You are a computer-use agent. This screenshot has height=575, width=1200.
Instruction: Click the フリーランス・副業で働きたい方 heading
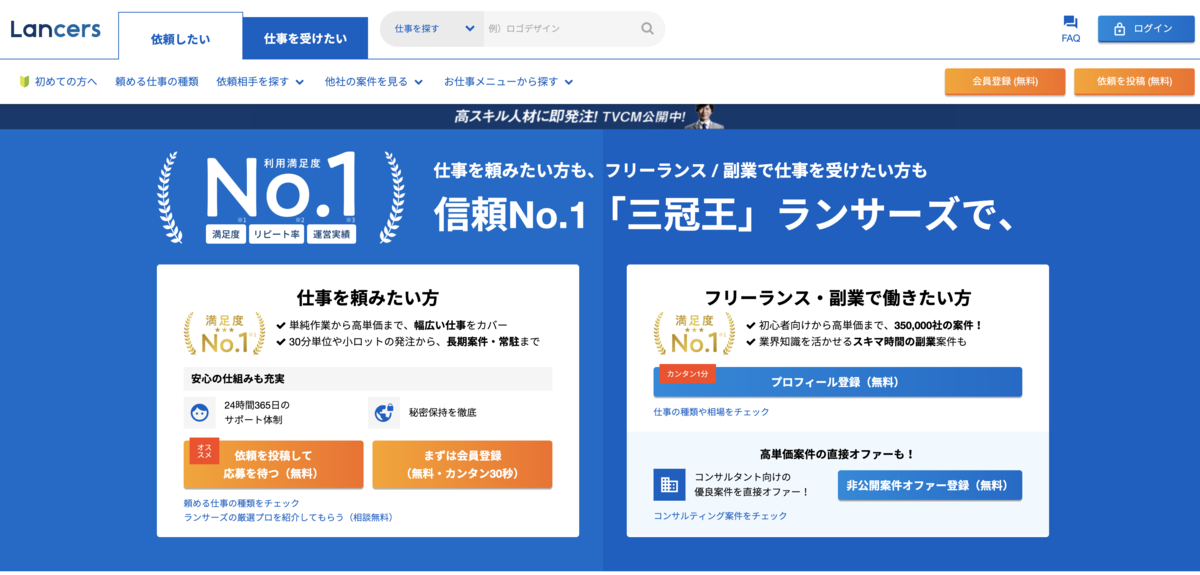pyautogui.click(x=838, y=298)
